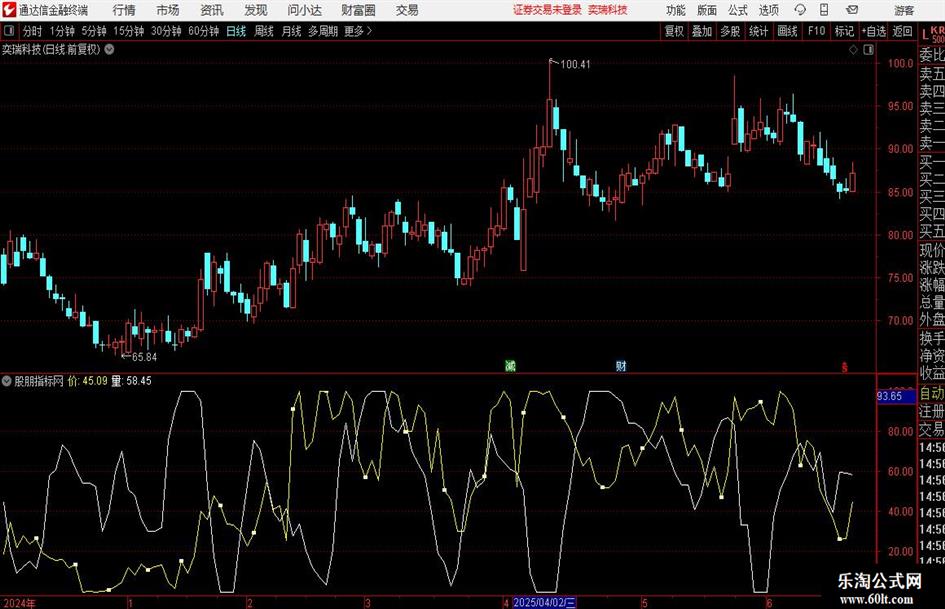Click the red S marker near chart bottom
Screen dimensions: 945x609
(x=844, y=367)
